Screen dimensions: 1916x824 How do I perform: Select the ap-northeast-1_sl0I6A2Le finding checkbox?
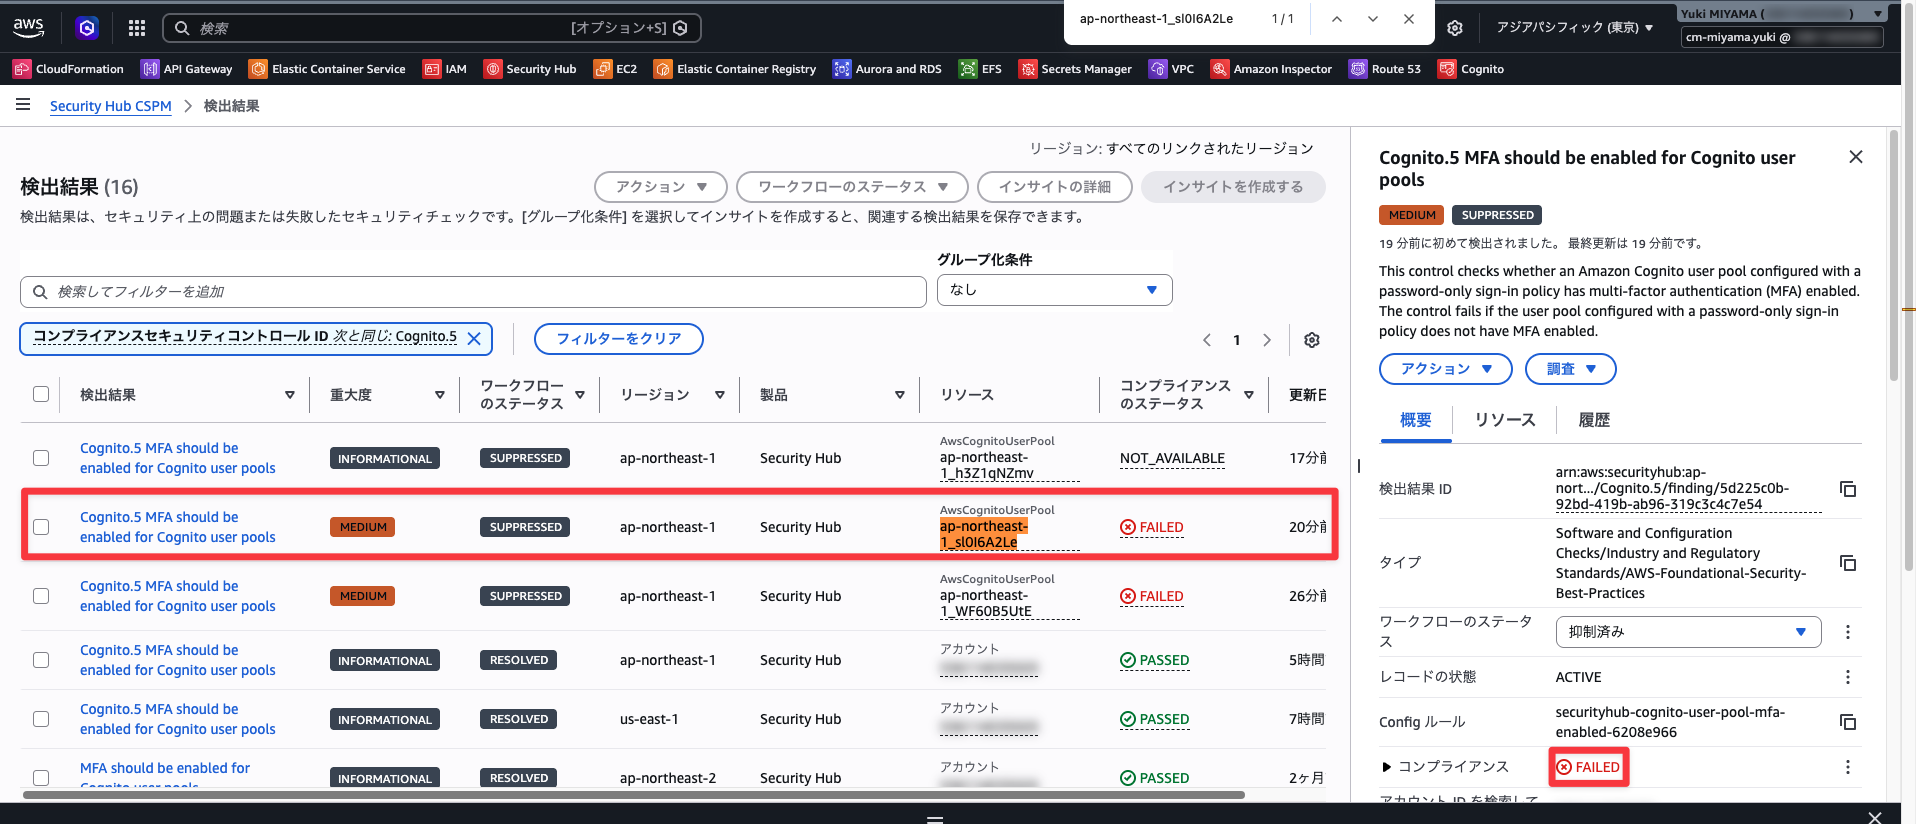click(x=41, y=527)
